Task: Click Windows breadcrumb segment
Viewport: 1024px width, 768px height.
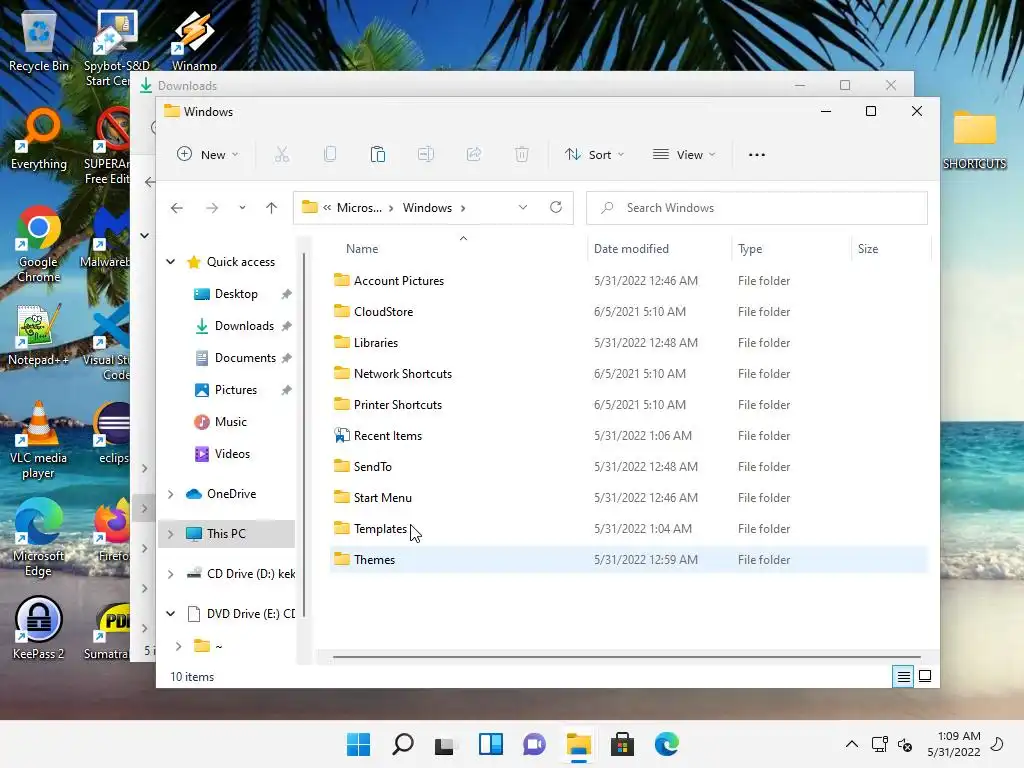Action: 427,208
